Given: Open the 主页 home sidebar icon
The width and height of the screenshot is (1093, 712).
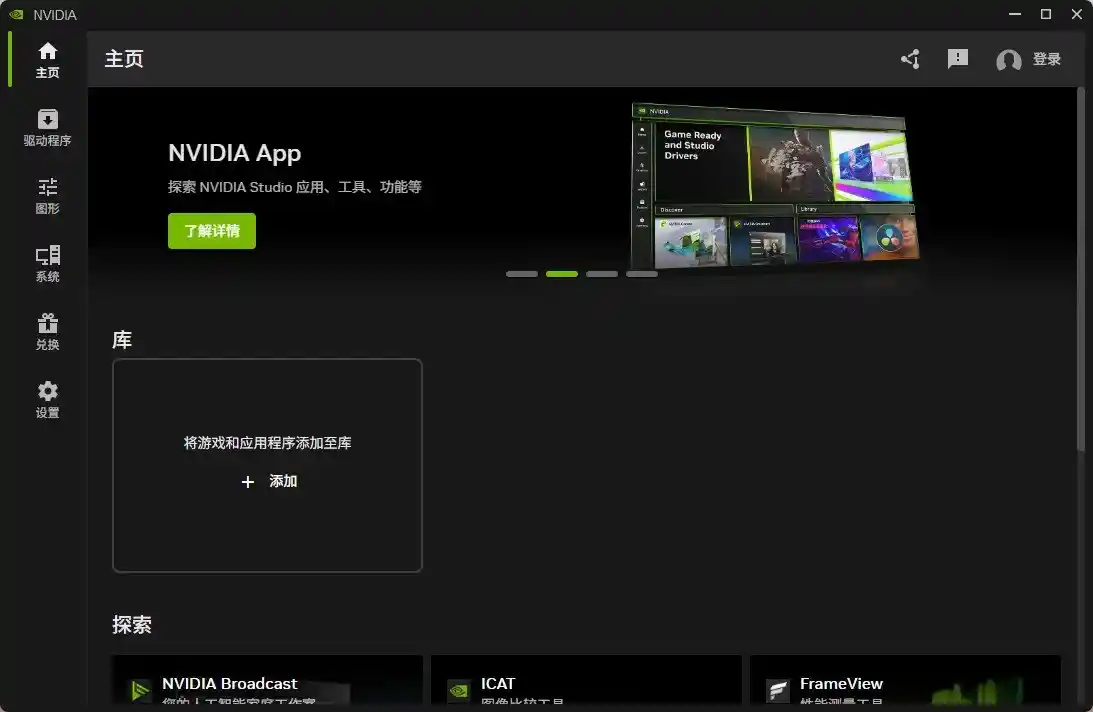Looking at the screenshot, I should pyautogui.click(x=47, y=60).
